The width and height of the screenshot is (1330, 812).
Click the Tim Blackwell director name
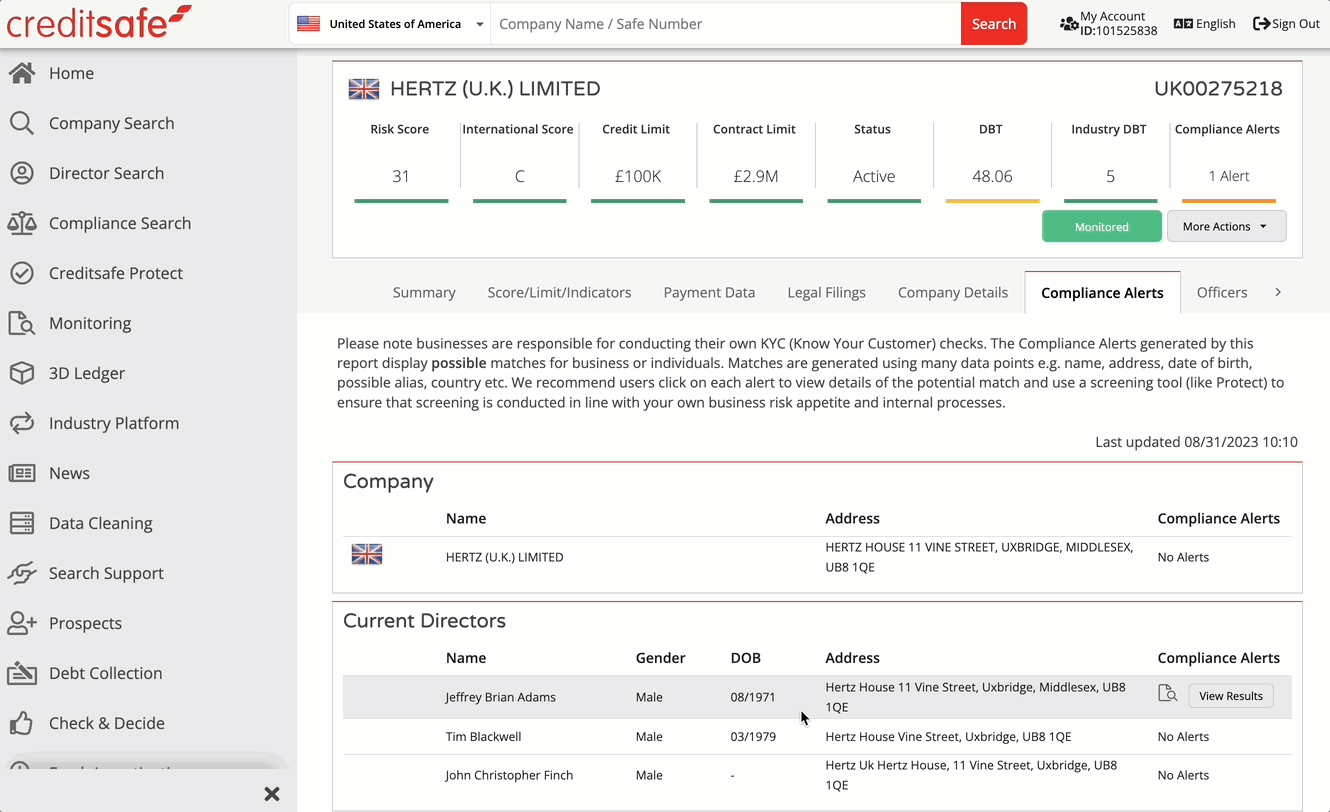(483, 737)
